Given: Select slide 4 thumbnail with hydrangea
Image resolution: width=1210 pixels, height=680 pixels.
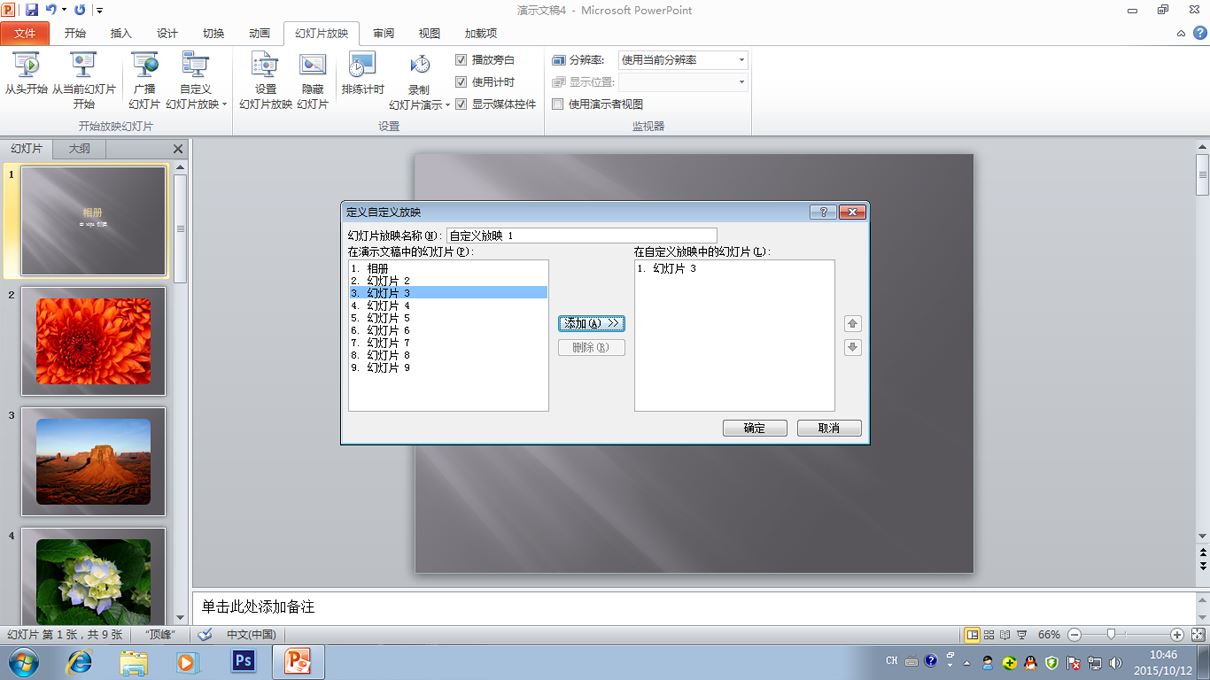Looking at the screenshot, I should point(93,576).
